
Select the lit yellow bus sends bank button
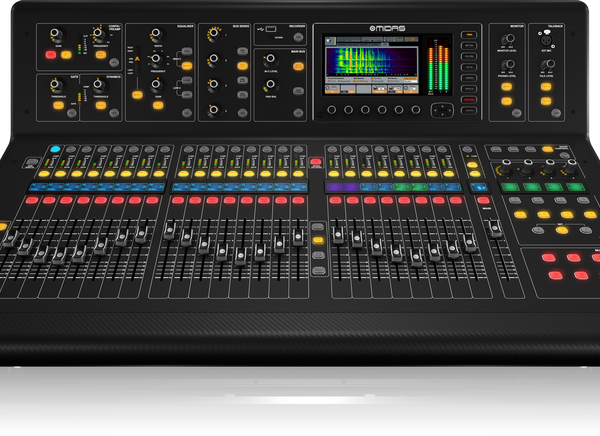click(242, 66)
